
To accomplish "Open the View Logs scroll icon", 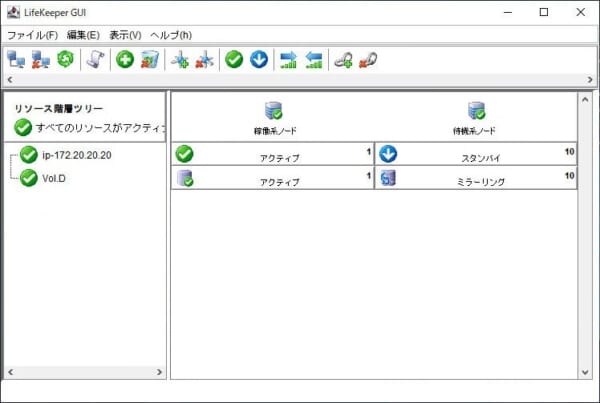I will [x=95, y=59].
